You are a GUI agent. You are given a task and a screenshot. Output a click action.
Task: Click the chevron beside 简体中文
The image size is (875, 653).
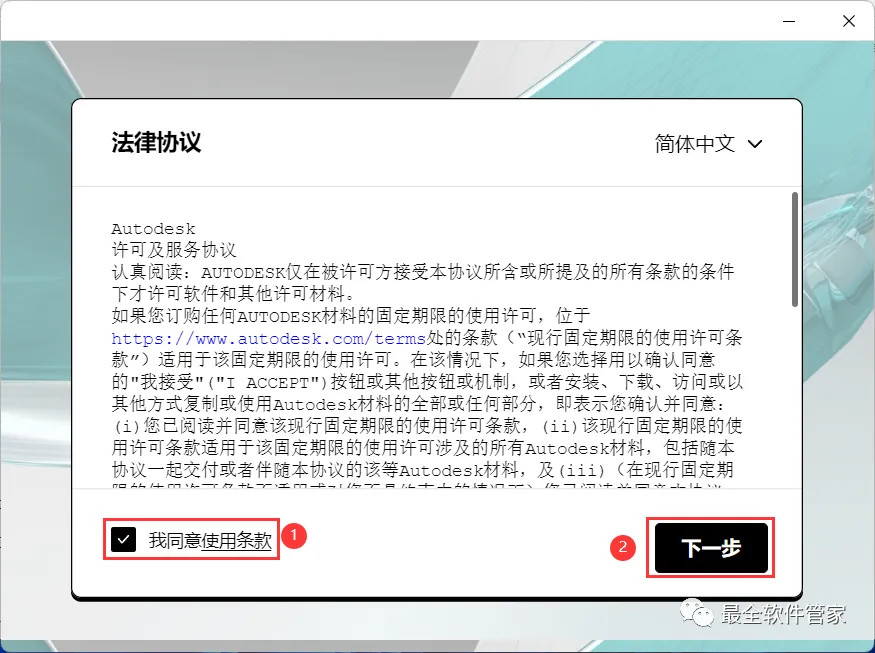[755, 144]
